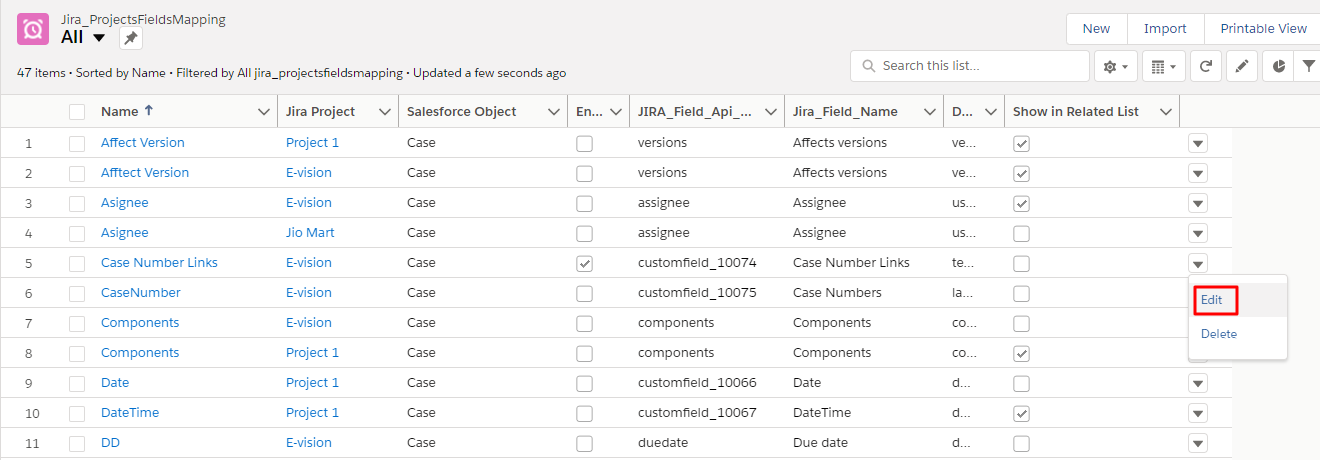Open Show in Related List column dropdown
Image resolution: width=1320 pixels, height=460 pixels.
click(1166, 112)
